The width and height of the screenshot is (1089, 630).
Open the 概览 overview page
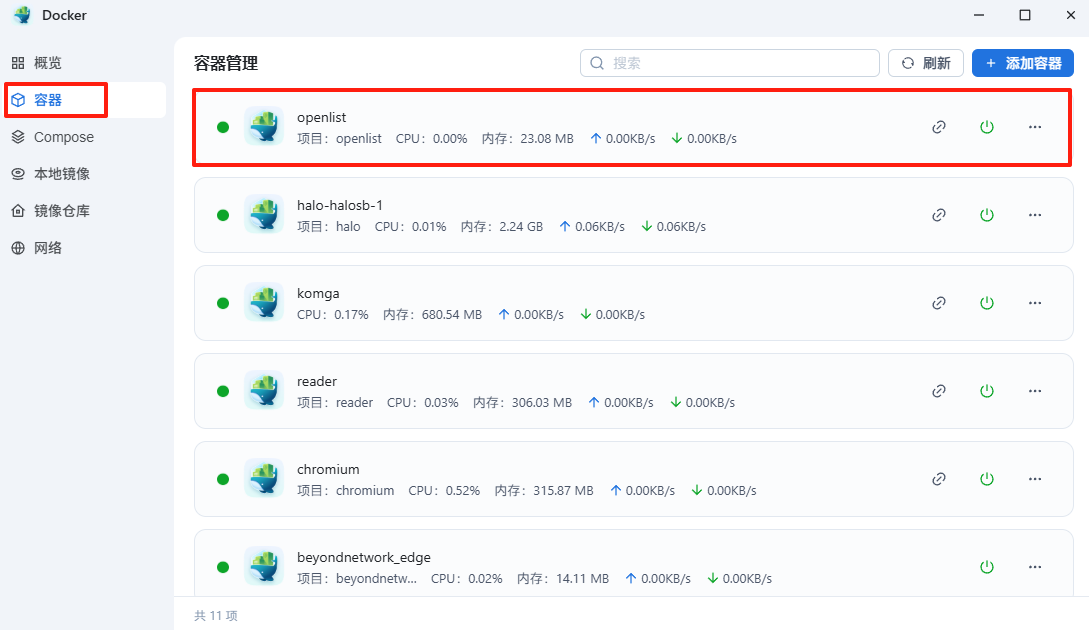tap(85, 63)
